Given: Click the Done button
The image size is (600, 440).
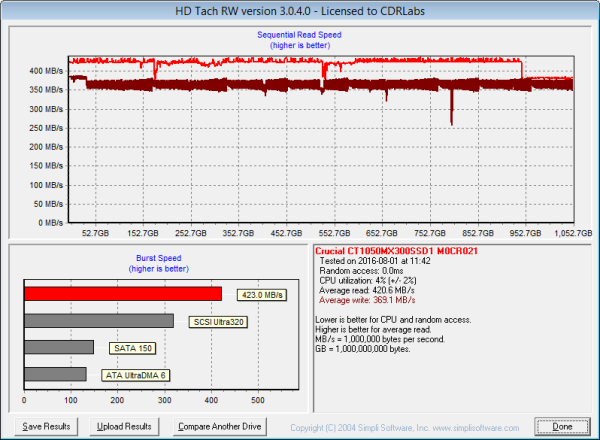Looking at the screenshot, I should pyautogui.click(x=562, y=427).
